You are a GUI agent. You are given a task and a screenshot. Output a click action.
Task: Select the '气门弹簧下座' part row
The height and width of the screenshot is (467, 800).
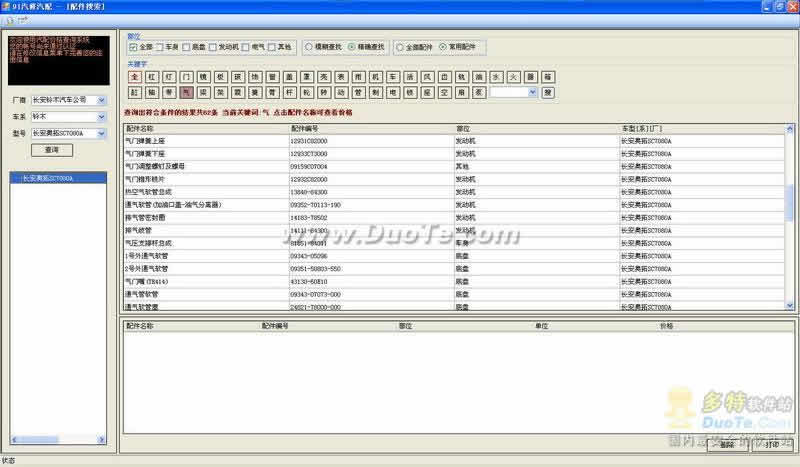454,154
